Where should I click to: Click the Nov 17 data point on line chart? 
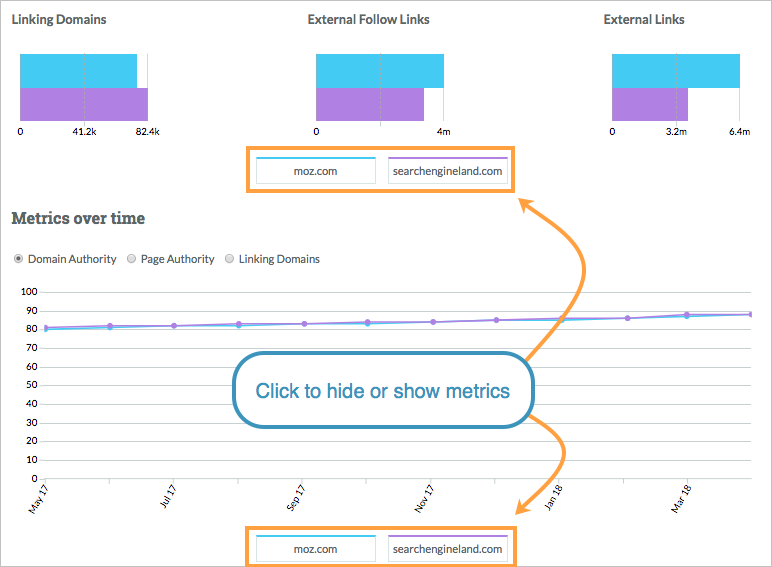(433, 322)
